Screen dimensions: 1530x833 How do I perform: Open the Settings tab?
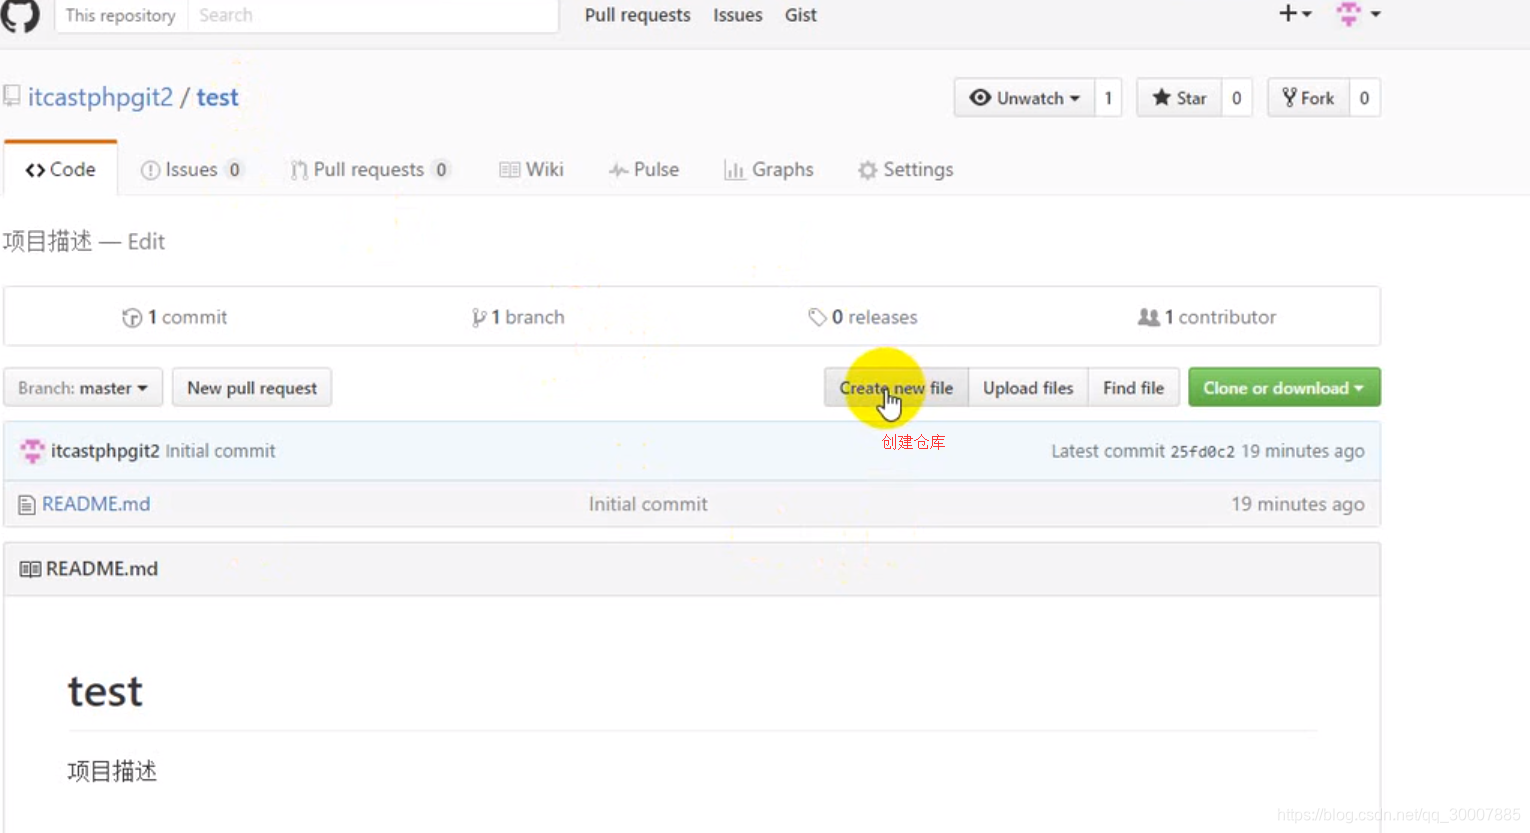pos(906,169)
